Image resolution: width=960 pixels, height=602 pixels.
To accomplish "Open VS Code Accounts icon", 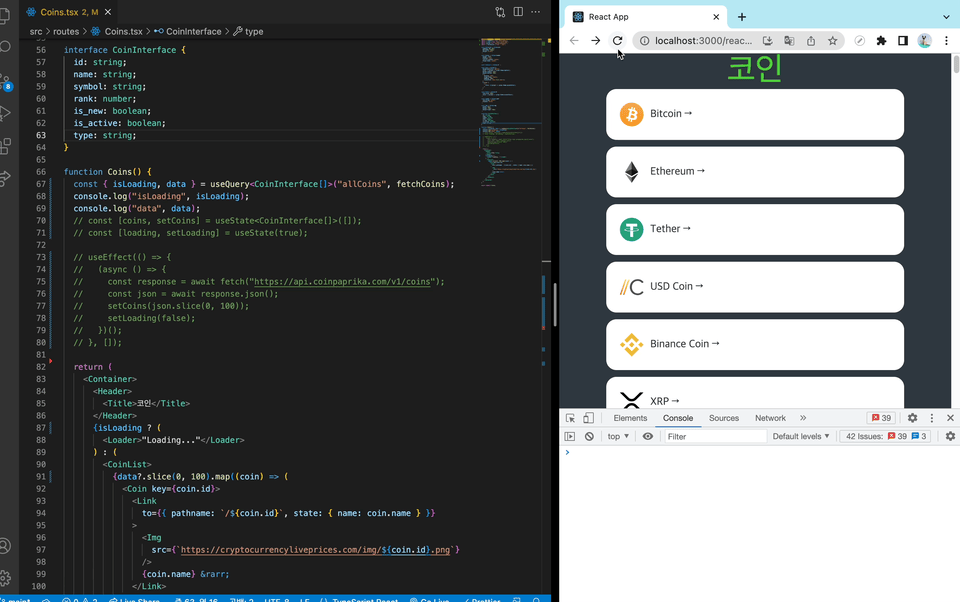I will [5, 545].
